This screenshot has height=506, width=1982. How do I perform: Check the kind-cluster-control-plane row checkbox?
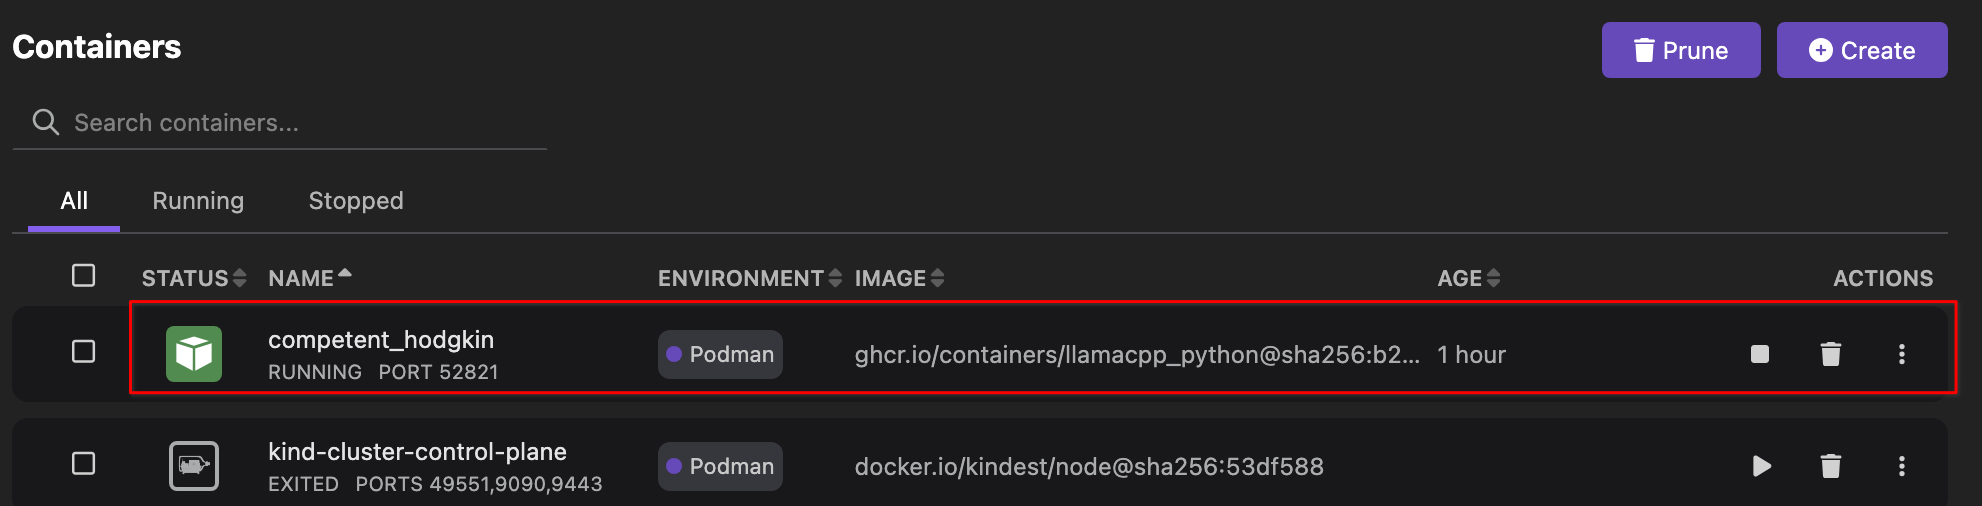point(84,464)
